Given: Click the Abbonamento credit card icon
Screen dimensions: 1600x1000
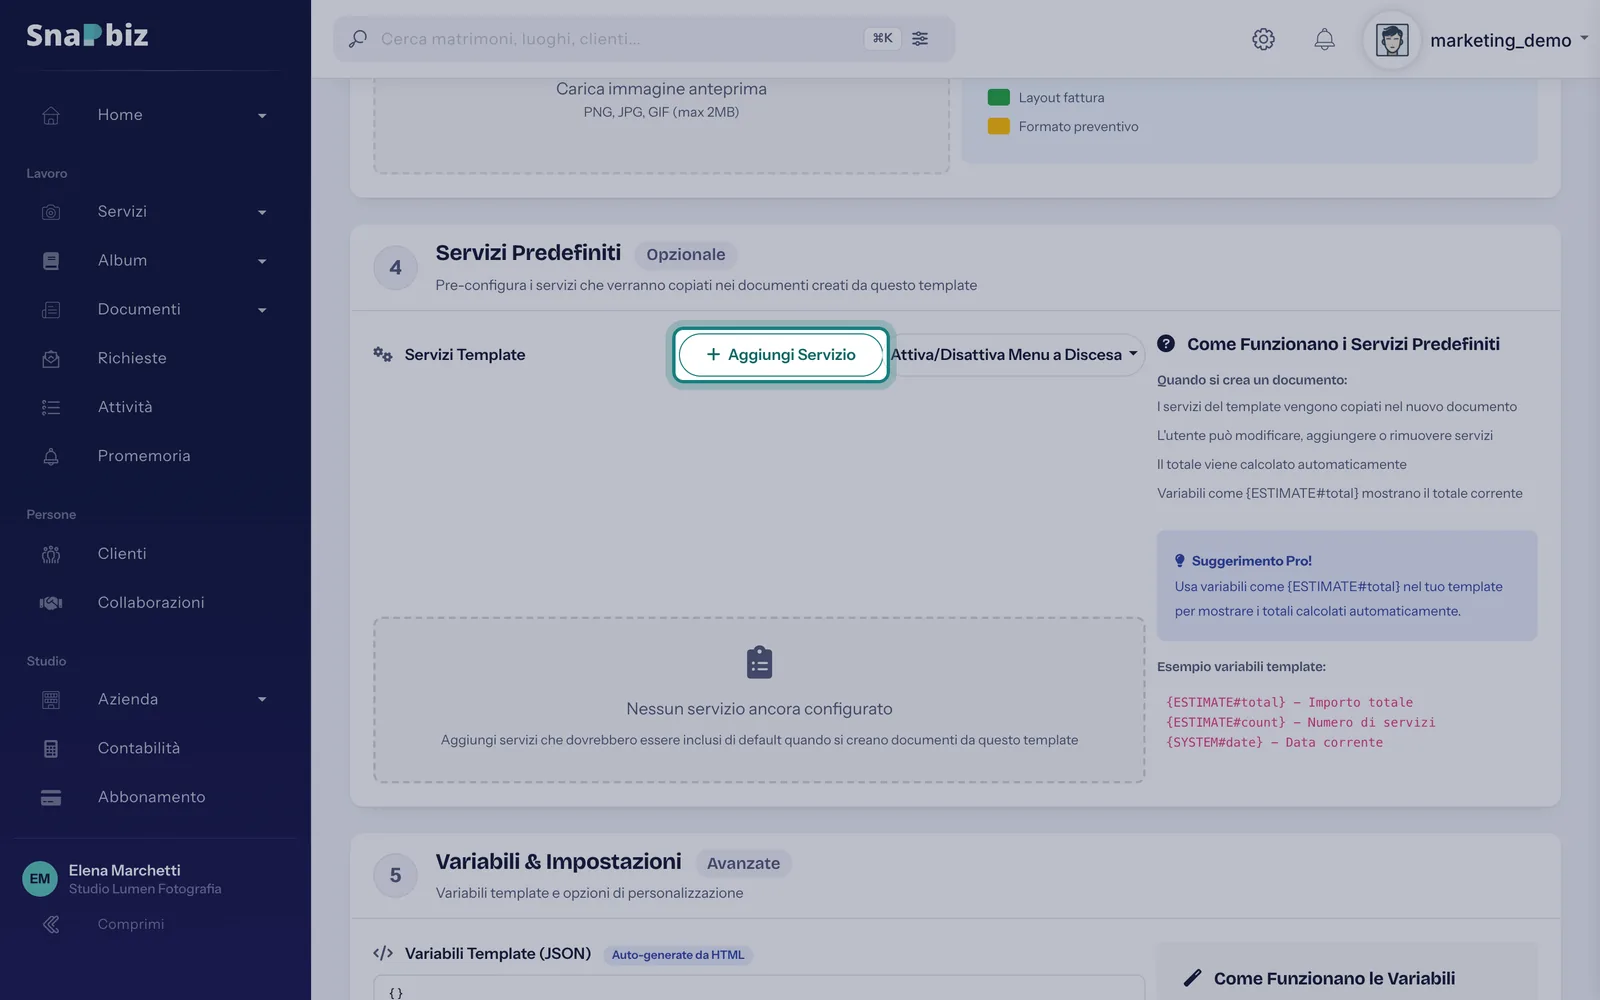Looking at the screenshot, I should (x=51, y=798).
